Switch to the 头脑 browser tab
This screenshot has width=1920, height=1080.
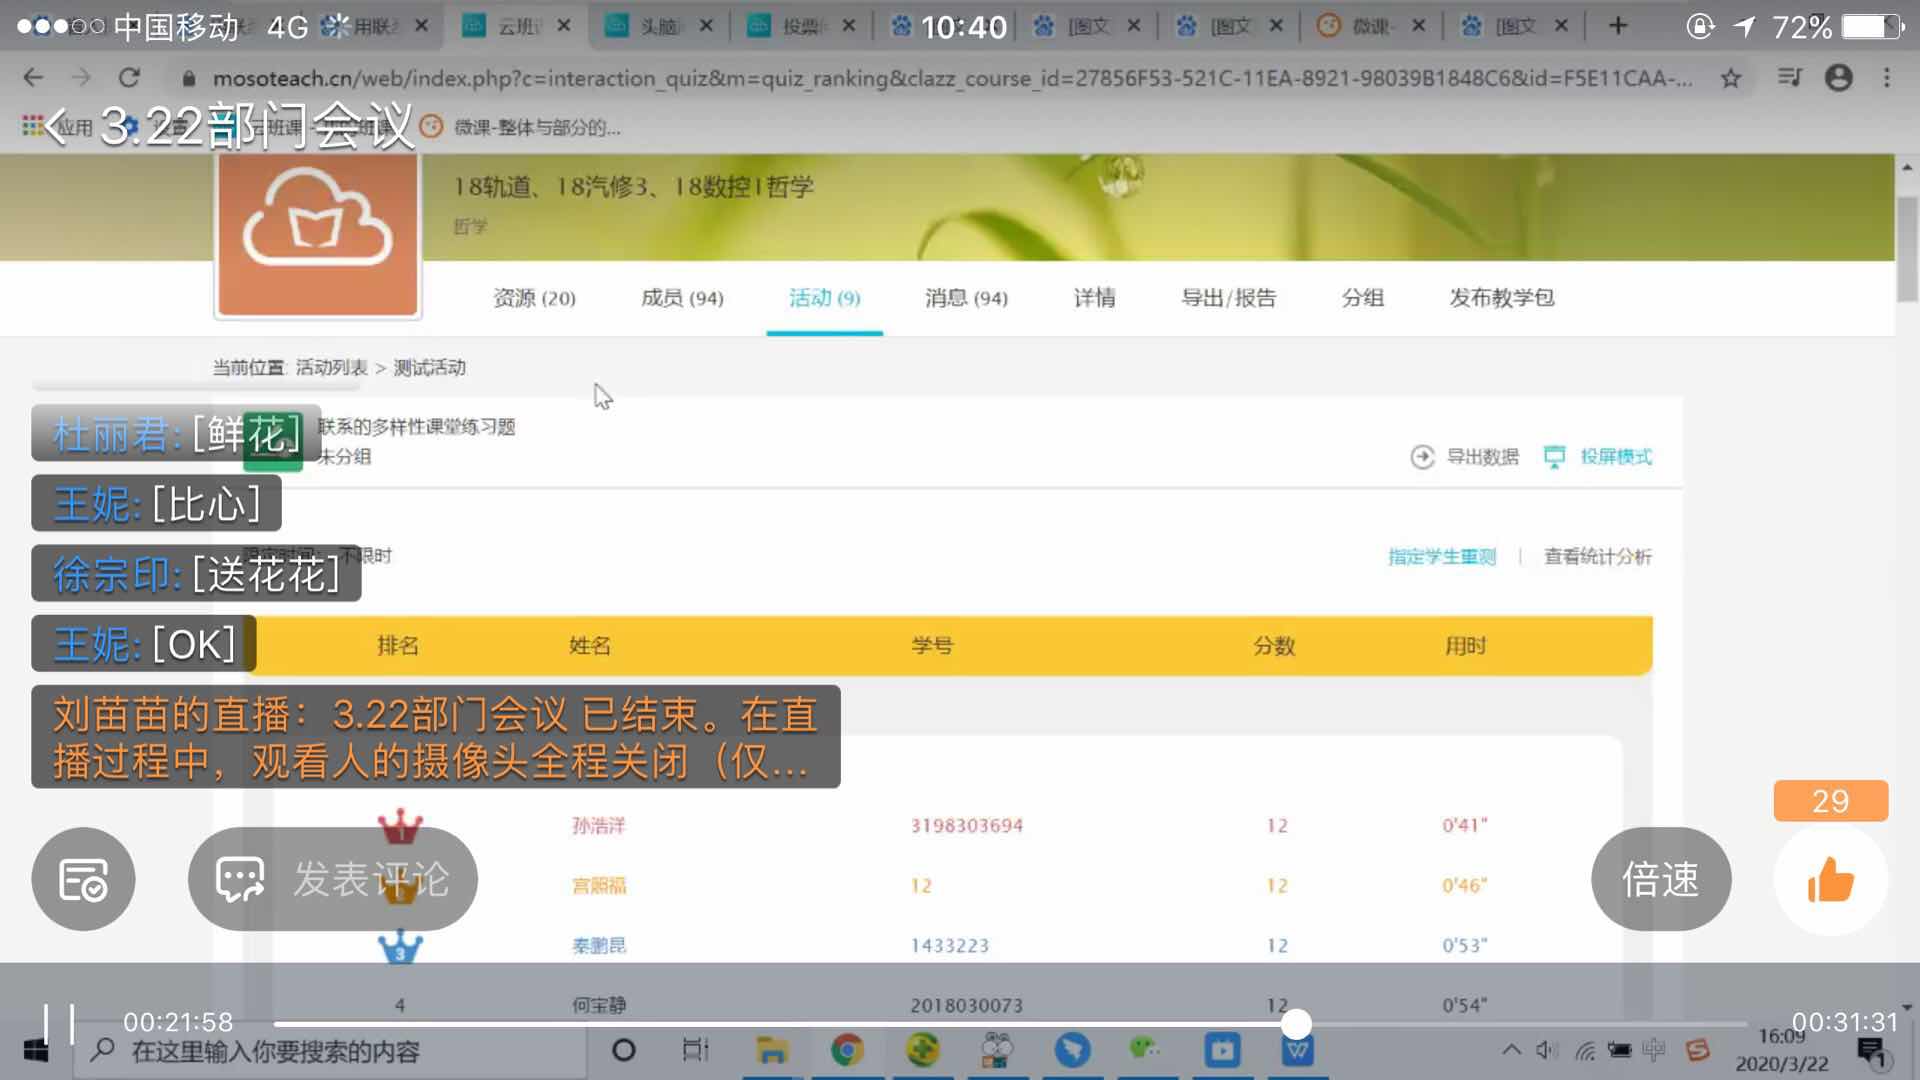[660, 27]
